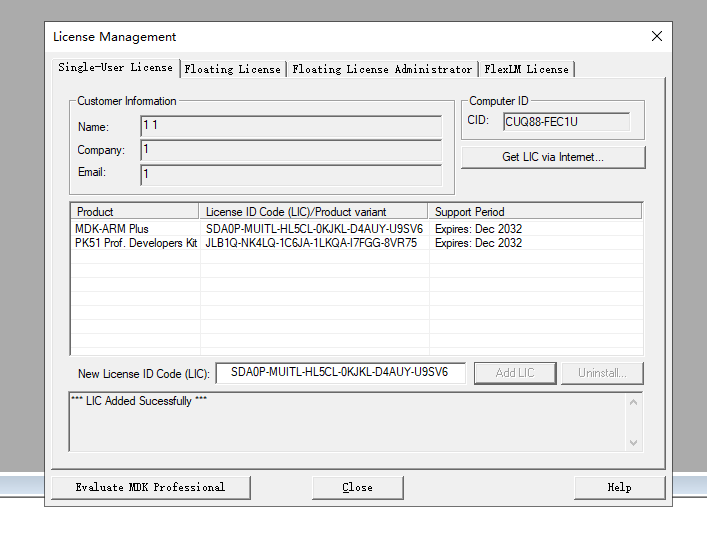Click Get LIC via Internet button

[553, 157]
